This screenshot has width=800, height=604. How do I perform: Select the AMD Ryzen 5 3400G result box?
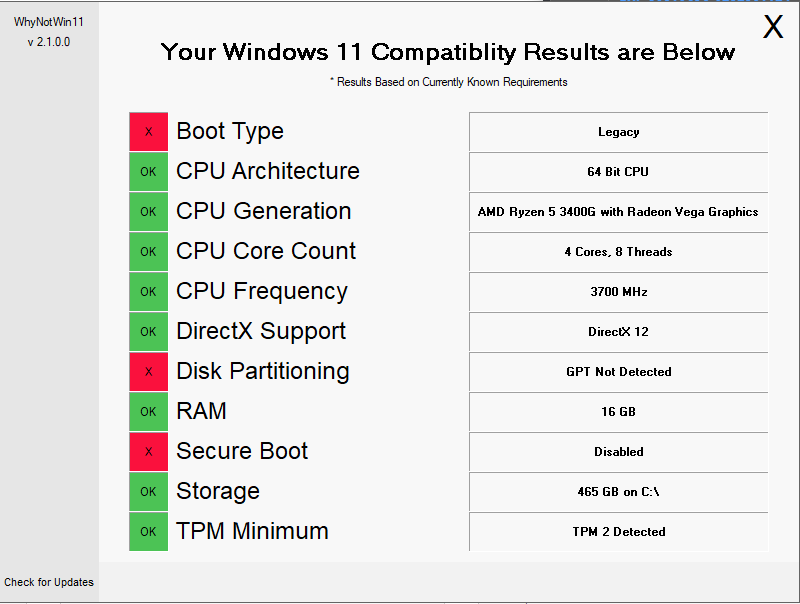(618, 212)
